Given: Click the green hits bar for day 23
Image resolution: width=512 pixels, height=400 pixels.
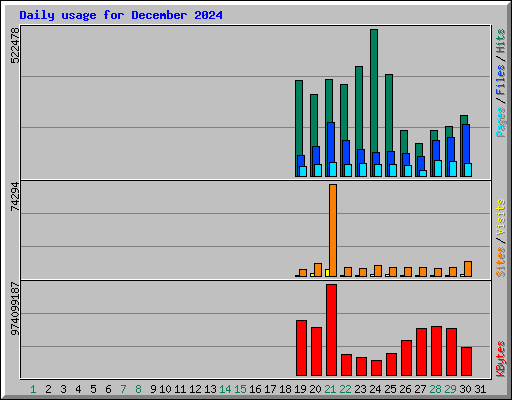Looking at the screenshot, I should [x=359, y=107].
